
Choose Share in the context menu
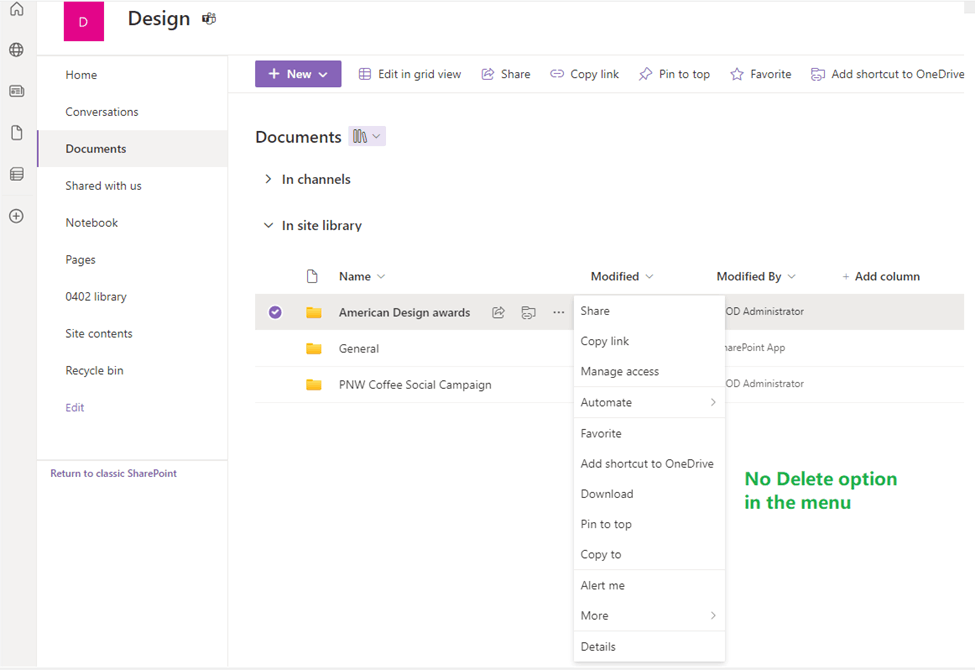pos(649,310)
